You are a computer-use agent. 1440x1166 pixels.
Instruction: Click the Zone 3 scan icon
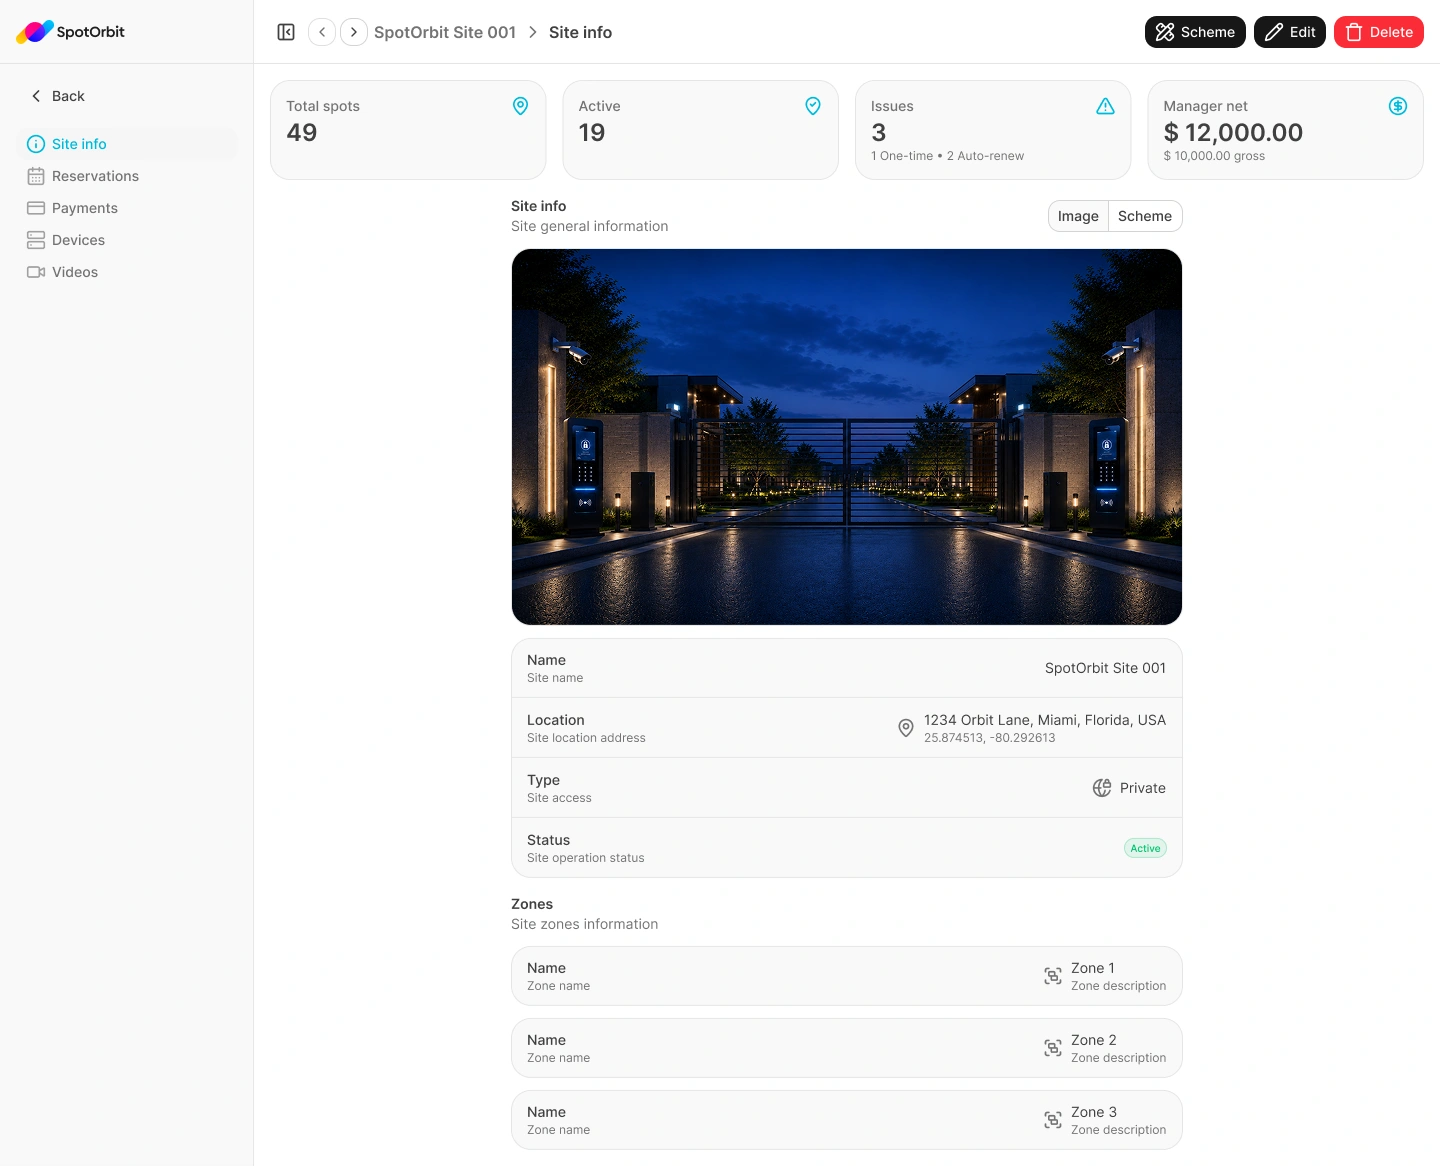click(1053, 1120)
